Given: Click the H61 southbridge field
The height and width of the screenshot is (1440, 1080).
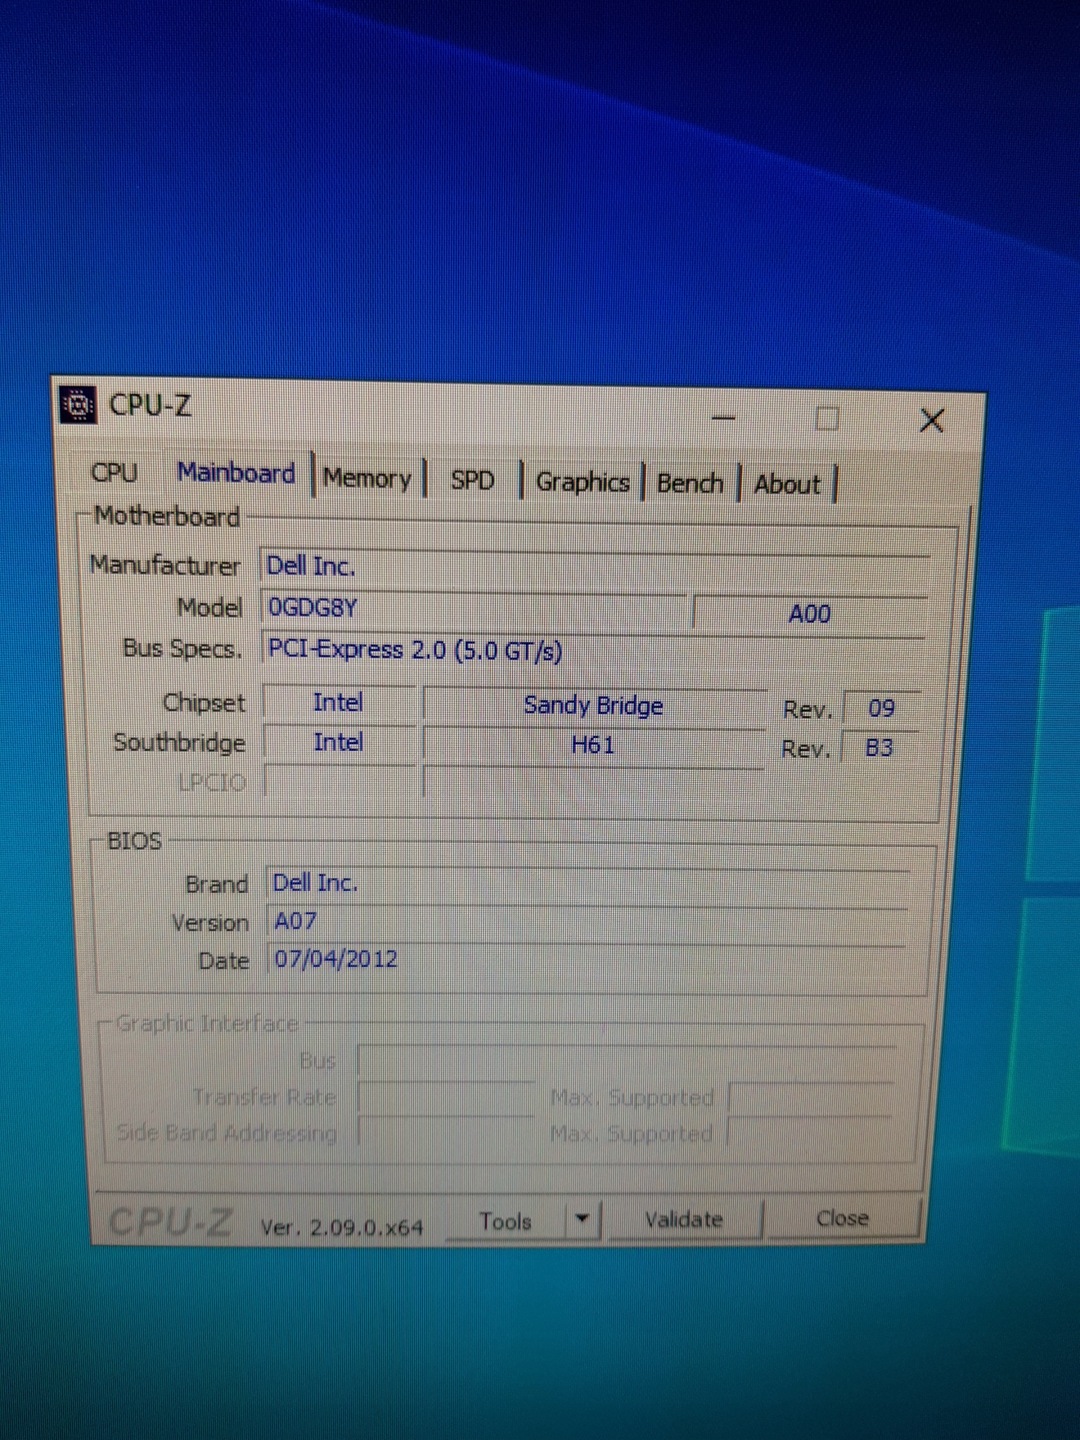Looking at the screenshot, I should [x=593, y=745].
